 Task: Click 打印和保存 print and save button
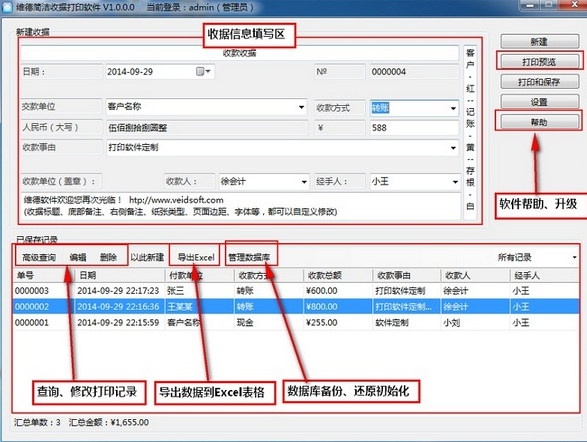[539, 82]
